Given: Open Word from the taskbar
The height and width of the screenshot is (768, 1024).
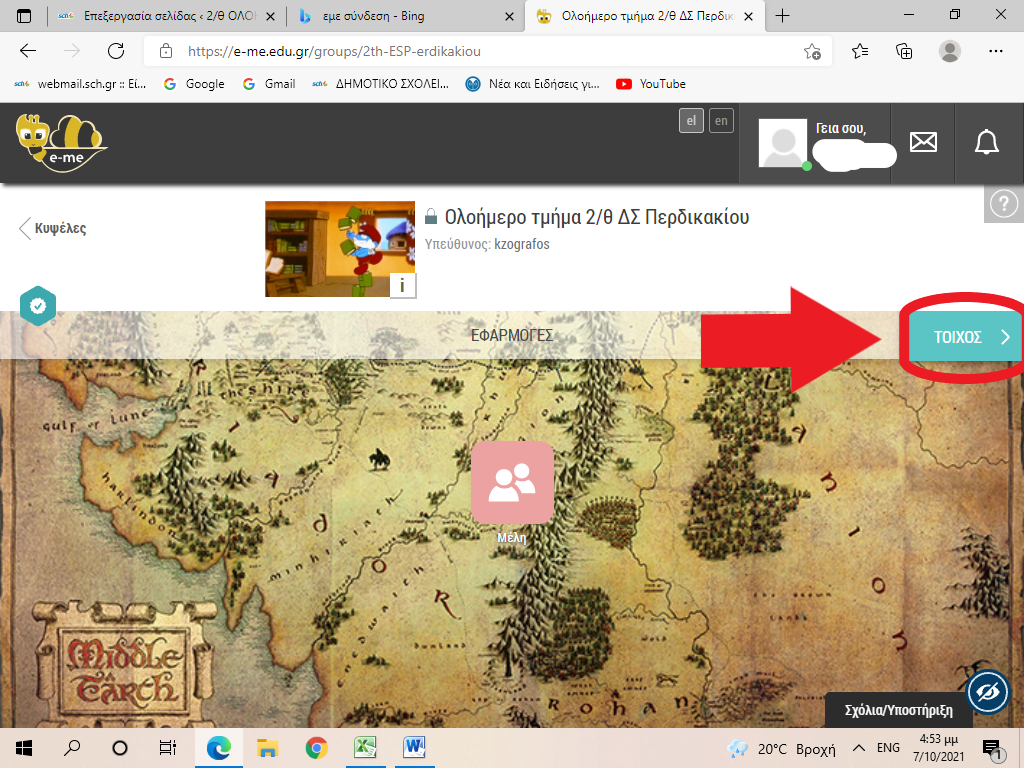Looking at the screenshot, I should pos(415,748).
